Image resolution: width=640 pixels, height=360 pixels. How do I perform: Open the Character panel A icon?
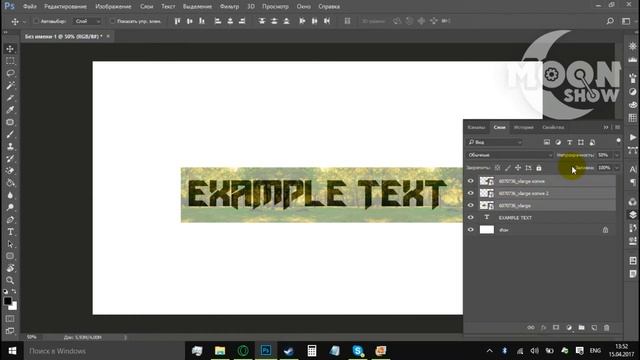633,169
